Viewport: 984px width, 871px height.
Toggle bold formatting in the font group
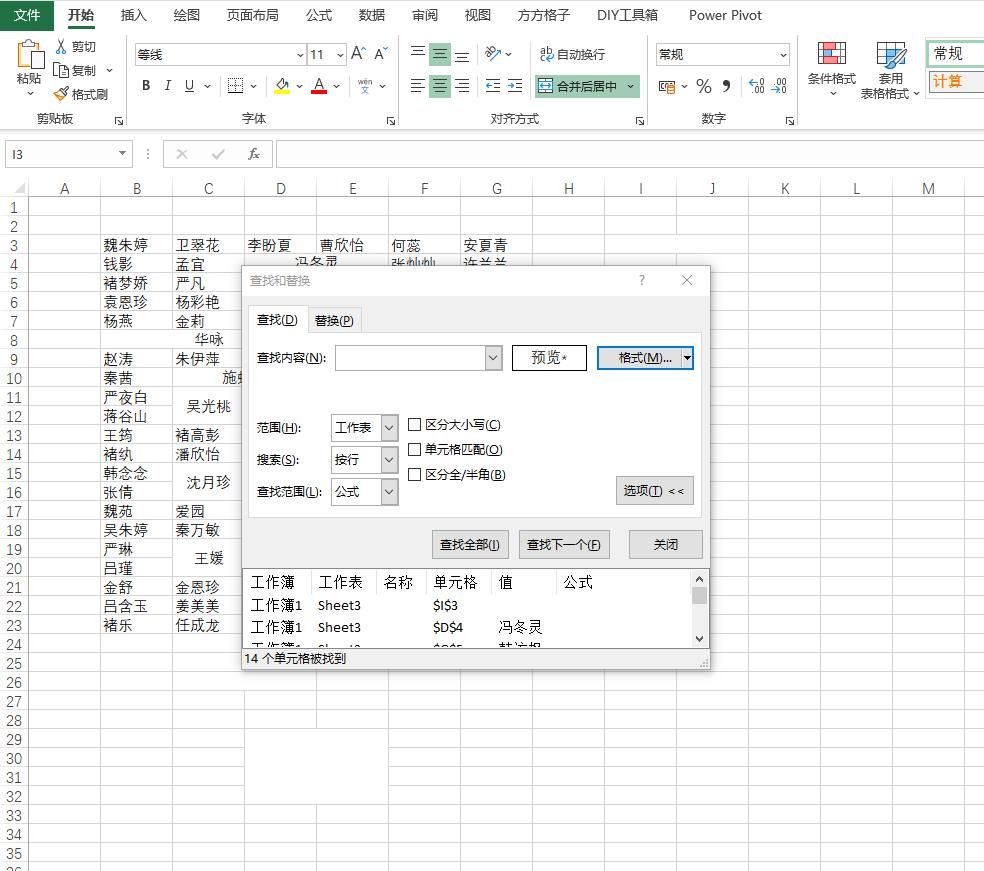click(144, 86)
